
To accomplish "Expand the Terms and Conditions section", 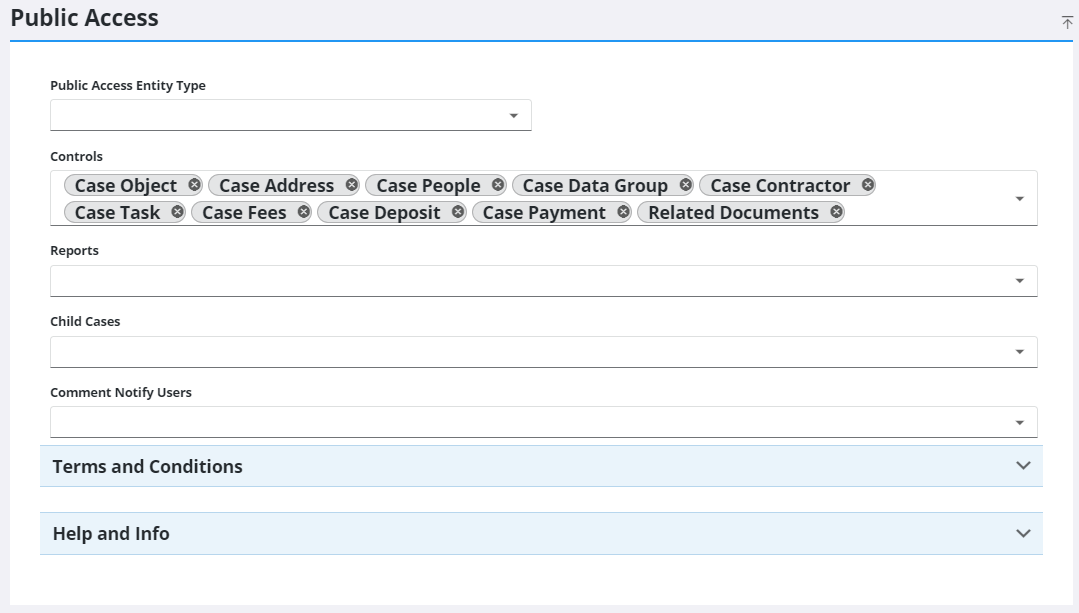I will pyautogui.click(x=1021, y=466).
